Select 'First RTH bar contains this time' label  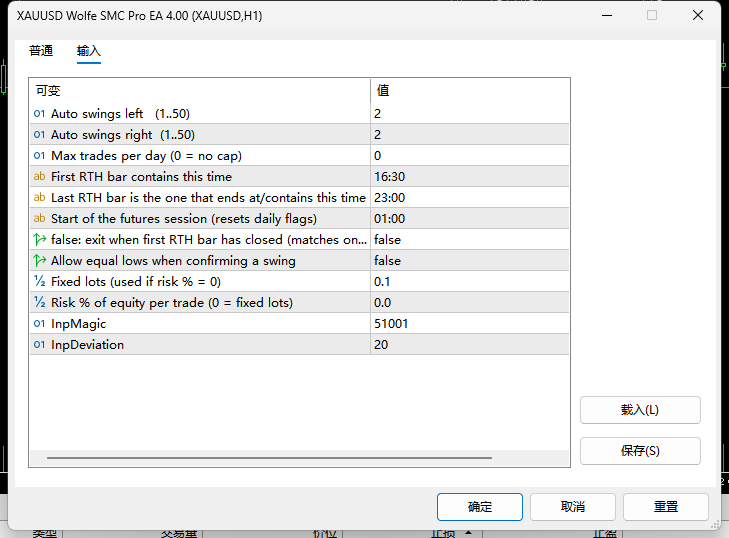tap(141, 176)
